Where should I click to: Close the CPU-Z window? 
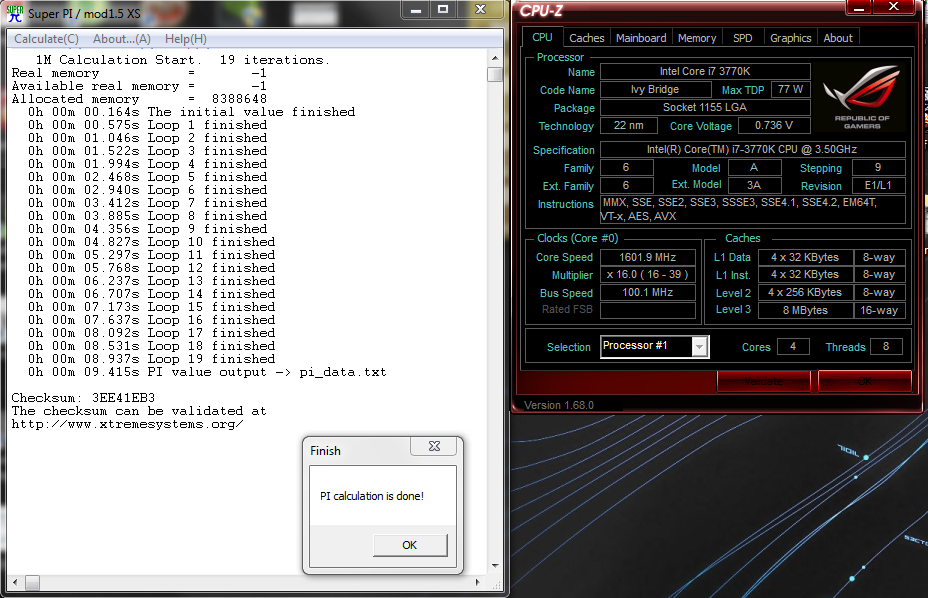pyautogui.click(x=894, y=7)
